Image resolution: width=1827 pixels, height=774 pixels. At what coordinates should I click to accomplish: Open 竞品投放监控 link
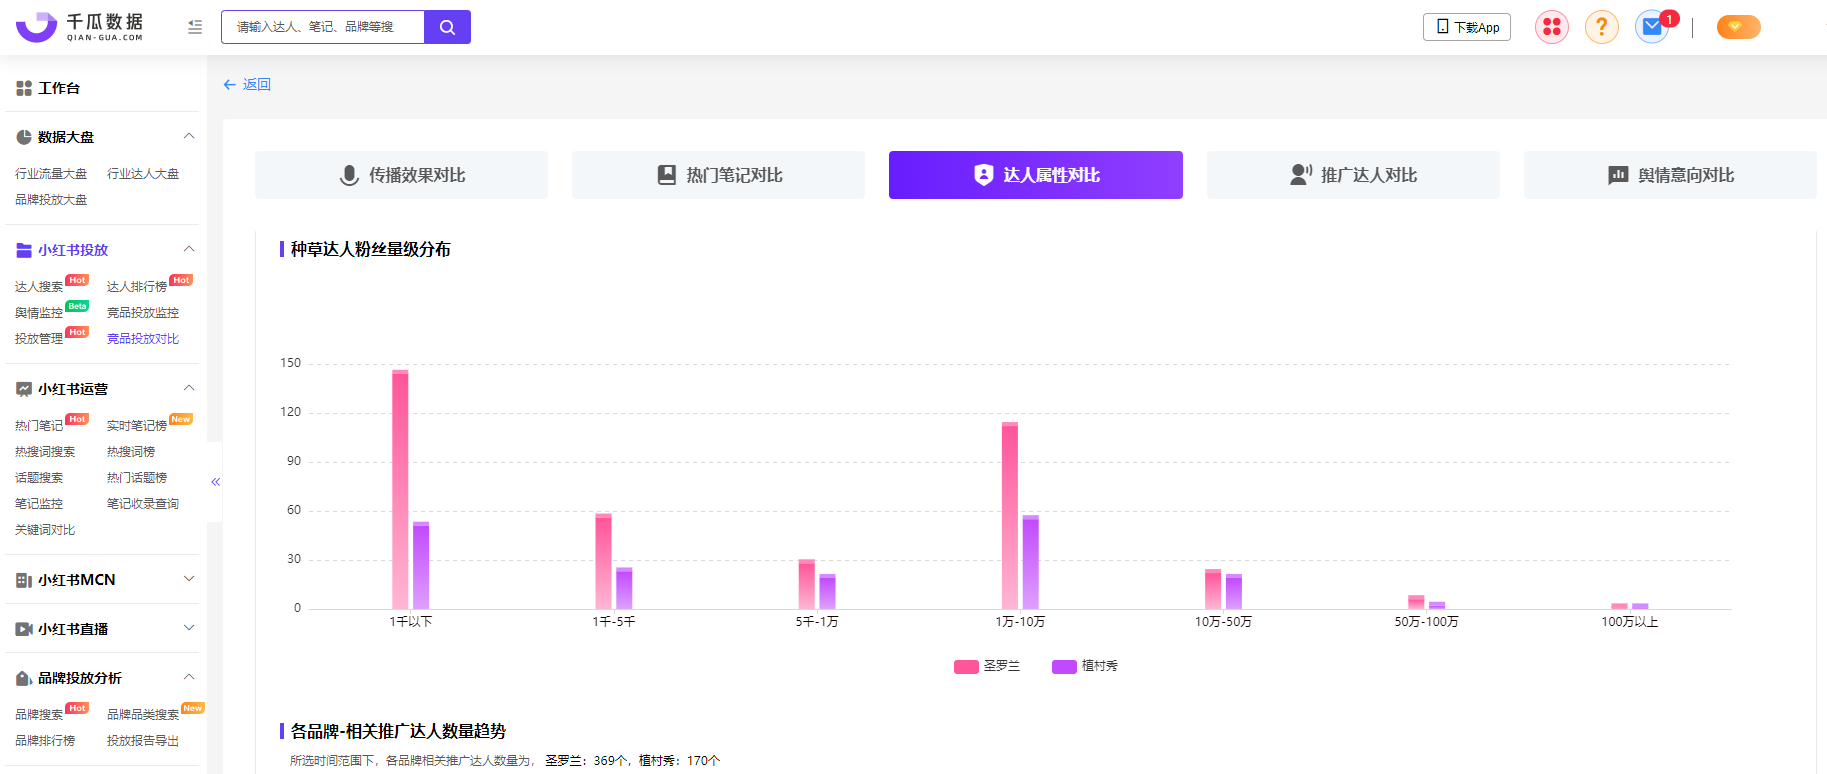click(x=143, y=313)
